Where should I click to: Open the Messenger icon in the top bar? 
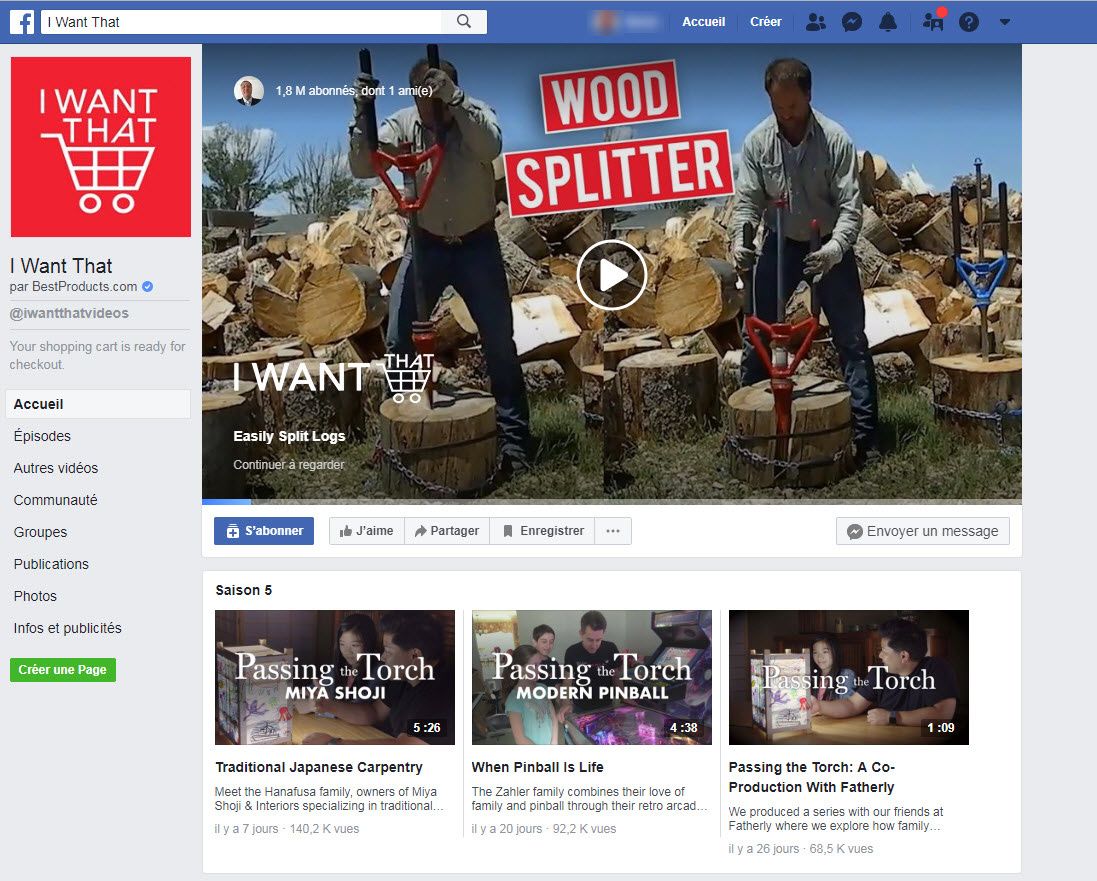(851, 22)
